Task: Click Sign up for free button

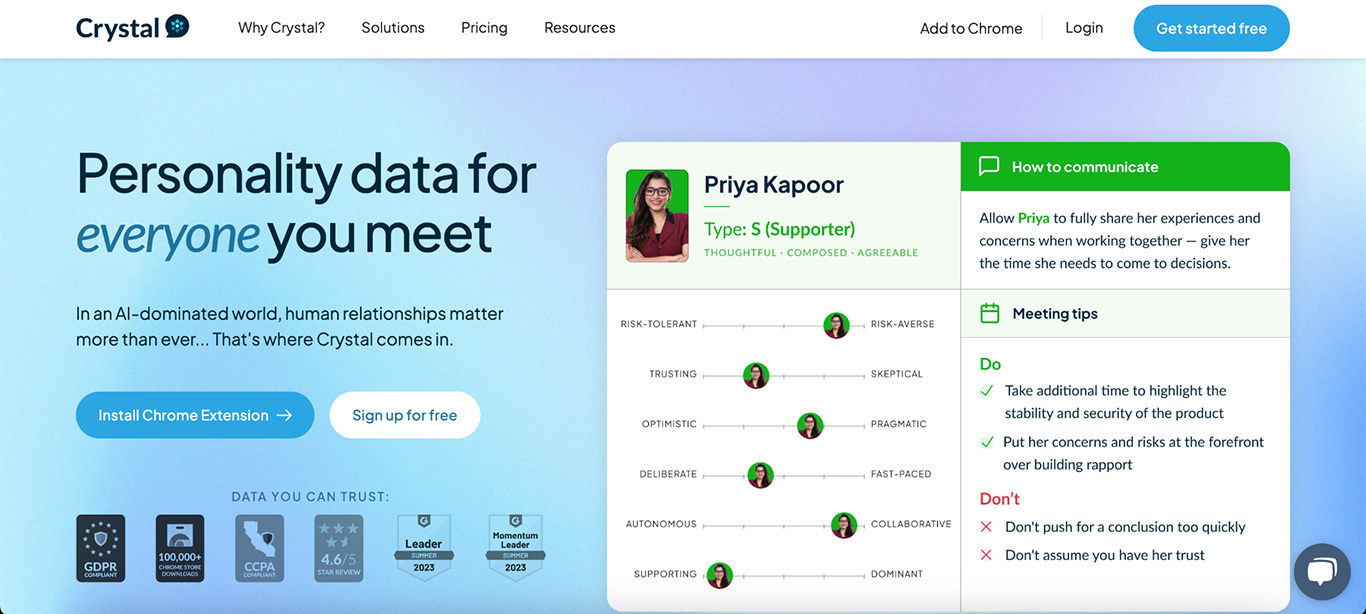Action: coord(405,415)
